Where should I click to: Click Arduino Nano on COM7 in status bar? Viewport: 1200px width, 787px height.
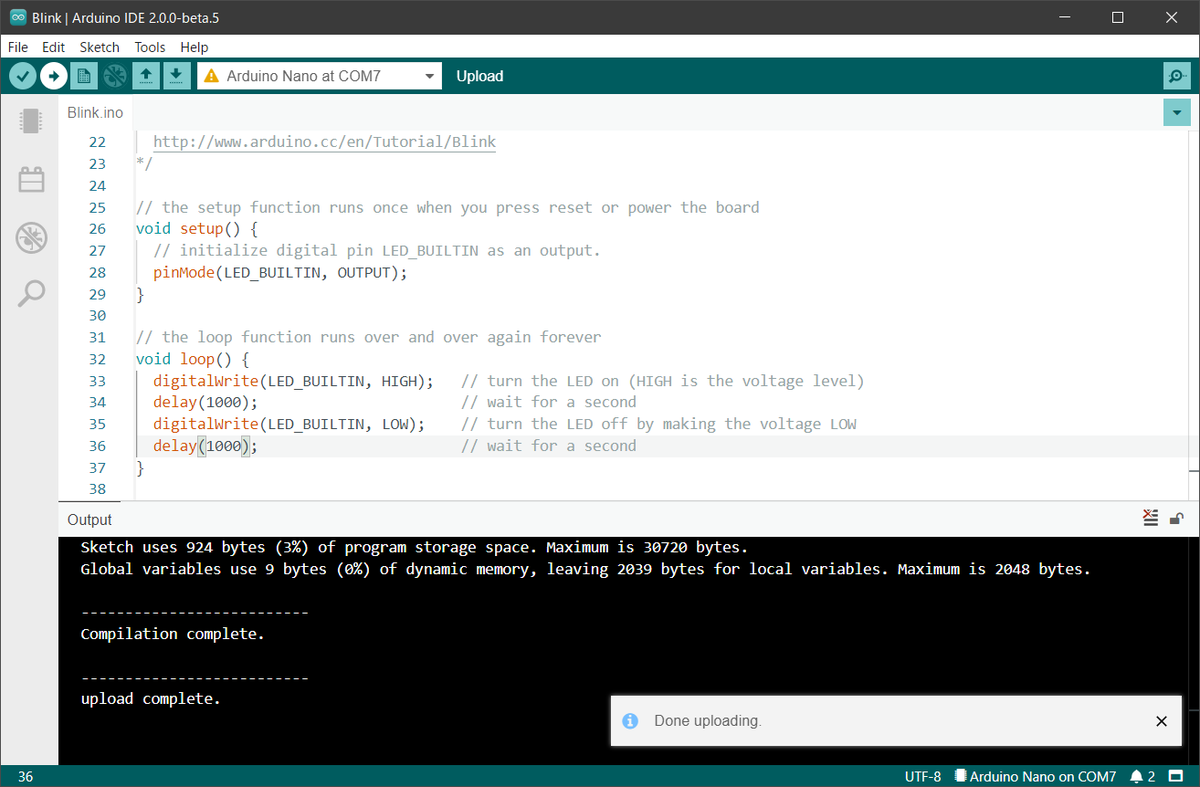(1035, 776)
